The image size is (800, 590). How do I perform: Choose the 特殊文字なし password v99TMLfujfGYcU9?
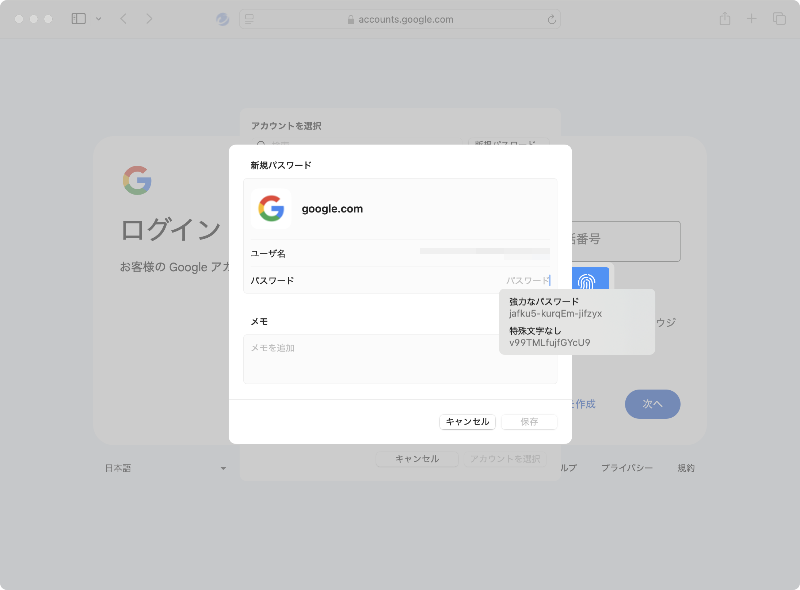[577, 337]
